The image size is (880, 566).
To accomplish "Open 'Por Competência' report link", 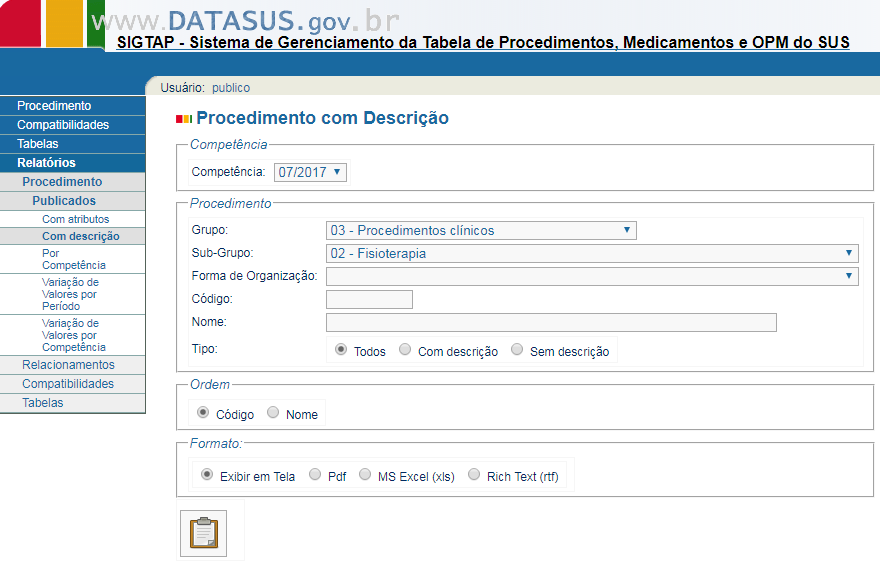I will point(74,260).
